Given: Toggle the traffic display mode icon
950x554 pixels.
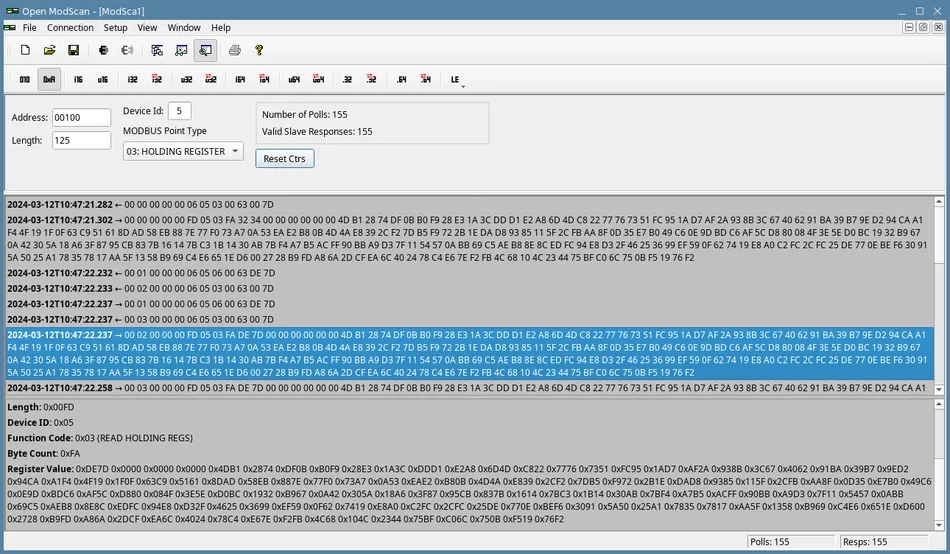Looking at the screenshot, I should tap(205, 50).
